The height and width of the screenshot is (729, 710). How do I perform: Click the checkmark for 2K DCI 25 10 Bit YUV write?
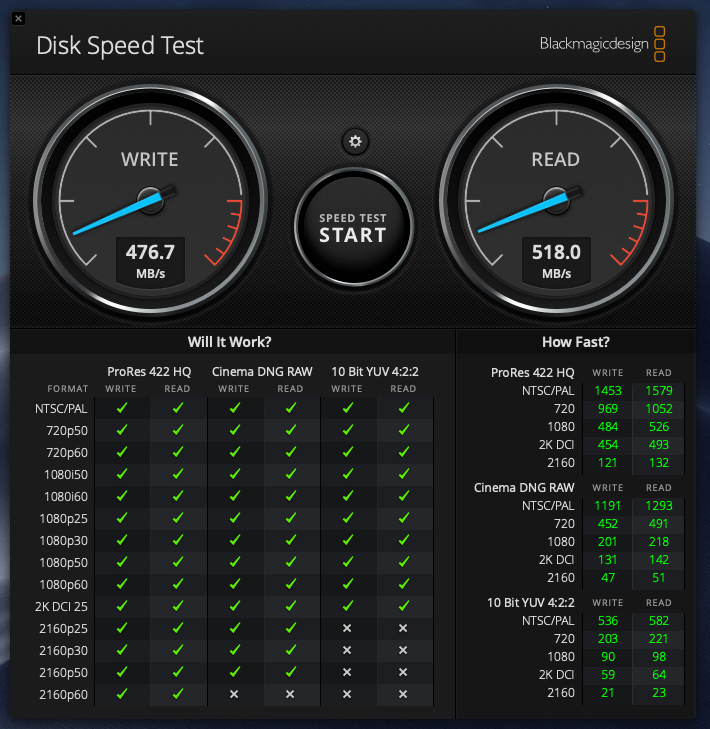tap(347, 606)
